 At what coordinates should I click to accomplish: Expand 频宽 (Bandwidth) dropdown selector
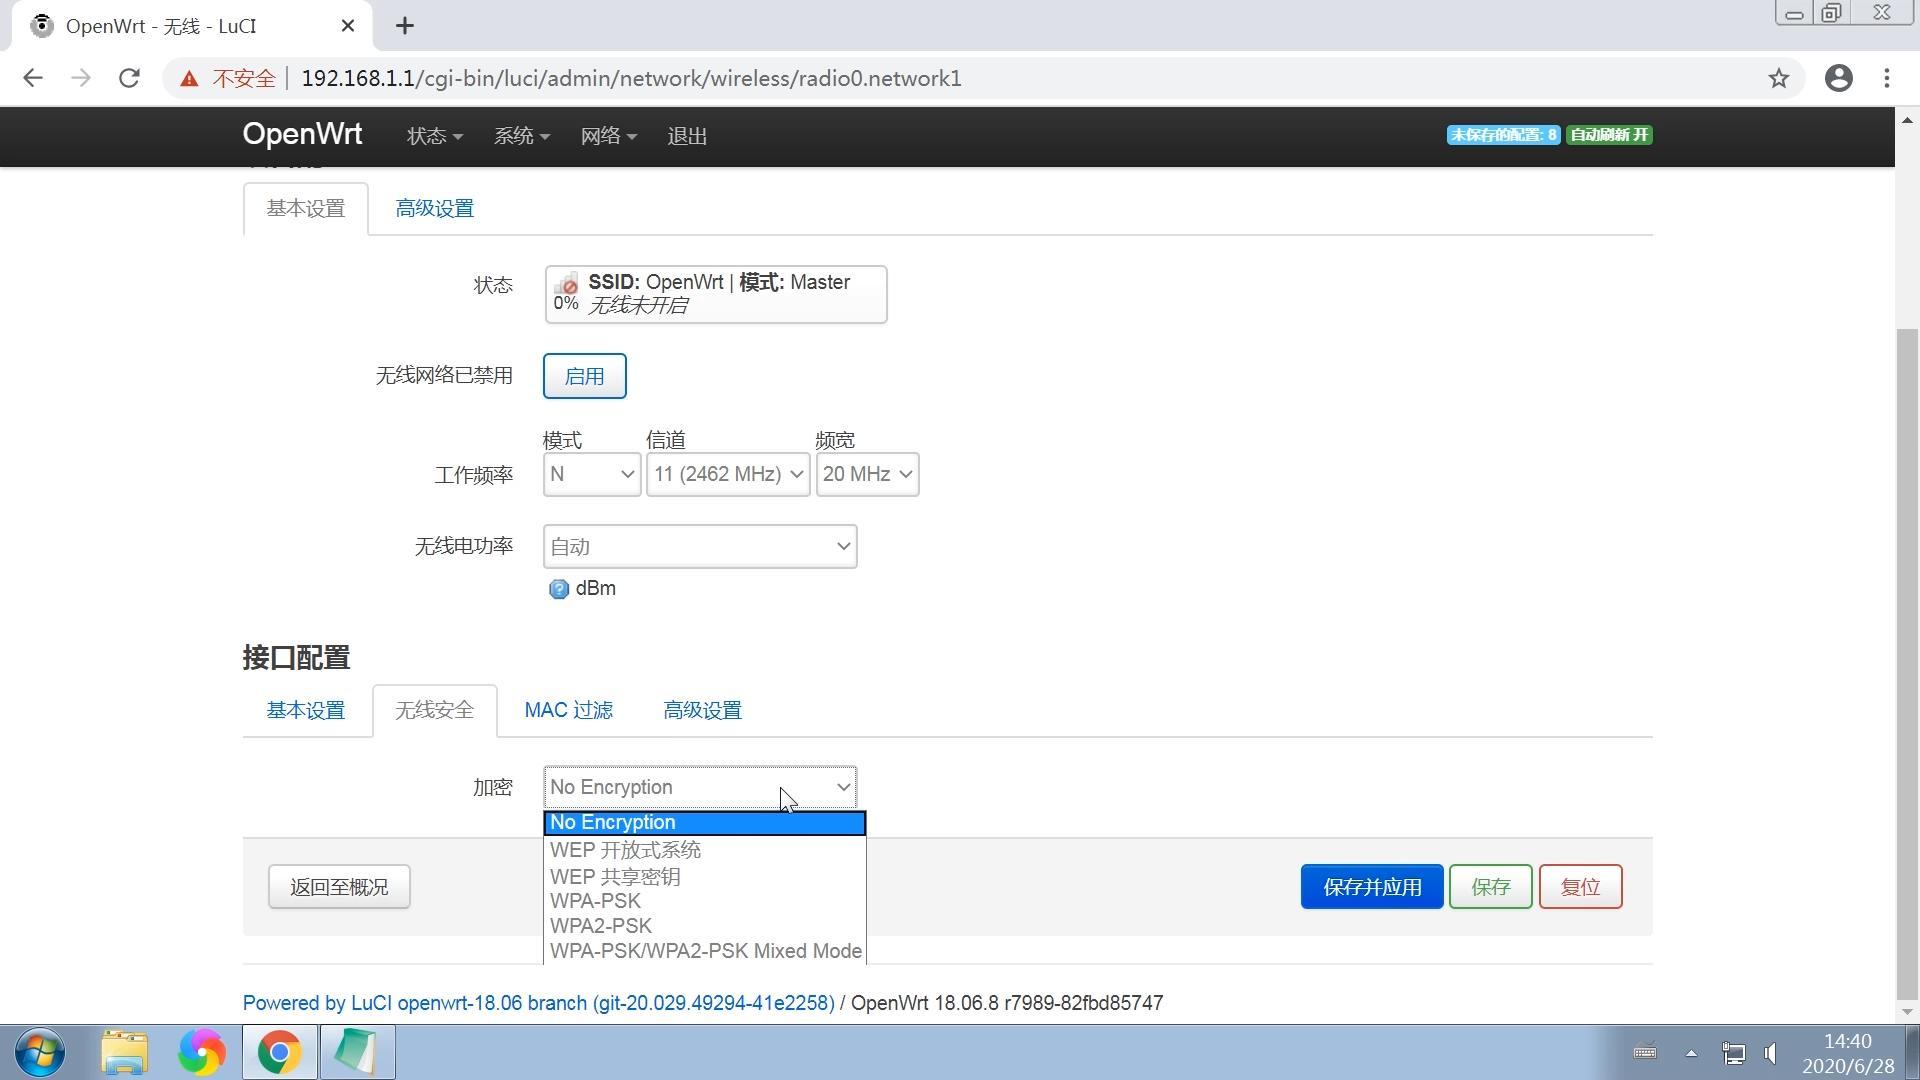(x=866, y=475)
